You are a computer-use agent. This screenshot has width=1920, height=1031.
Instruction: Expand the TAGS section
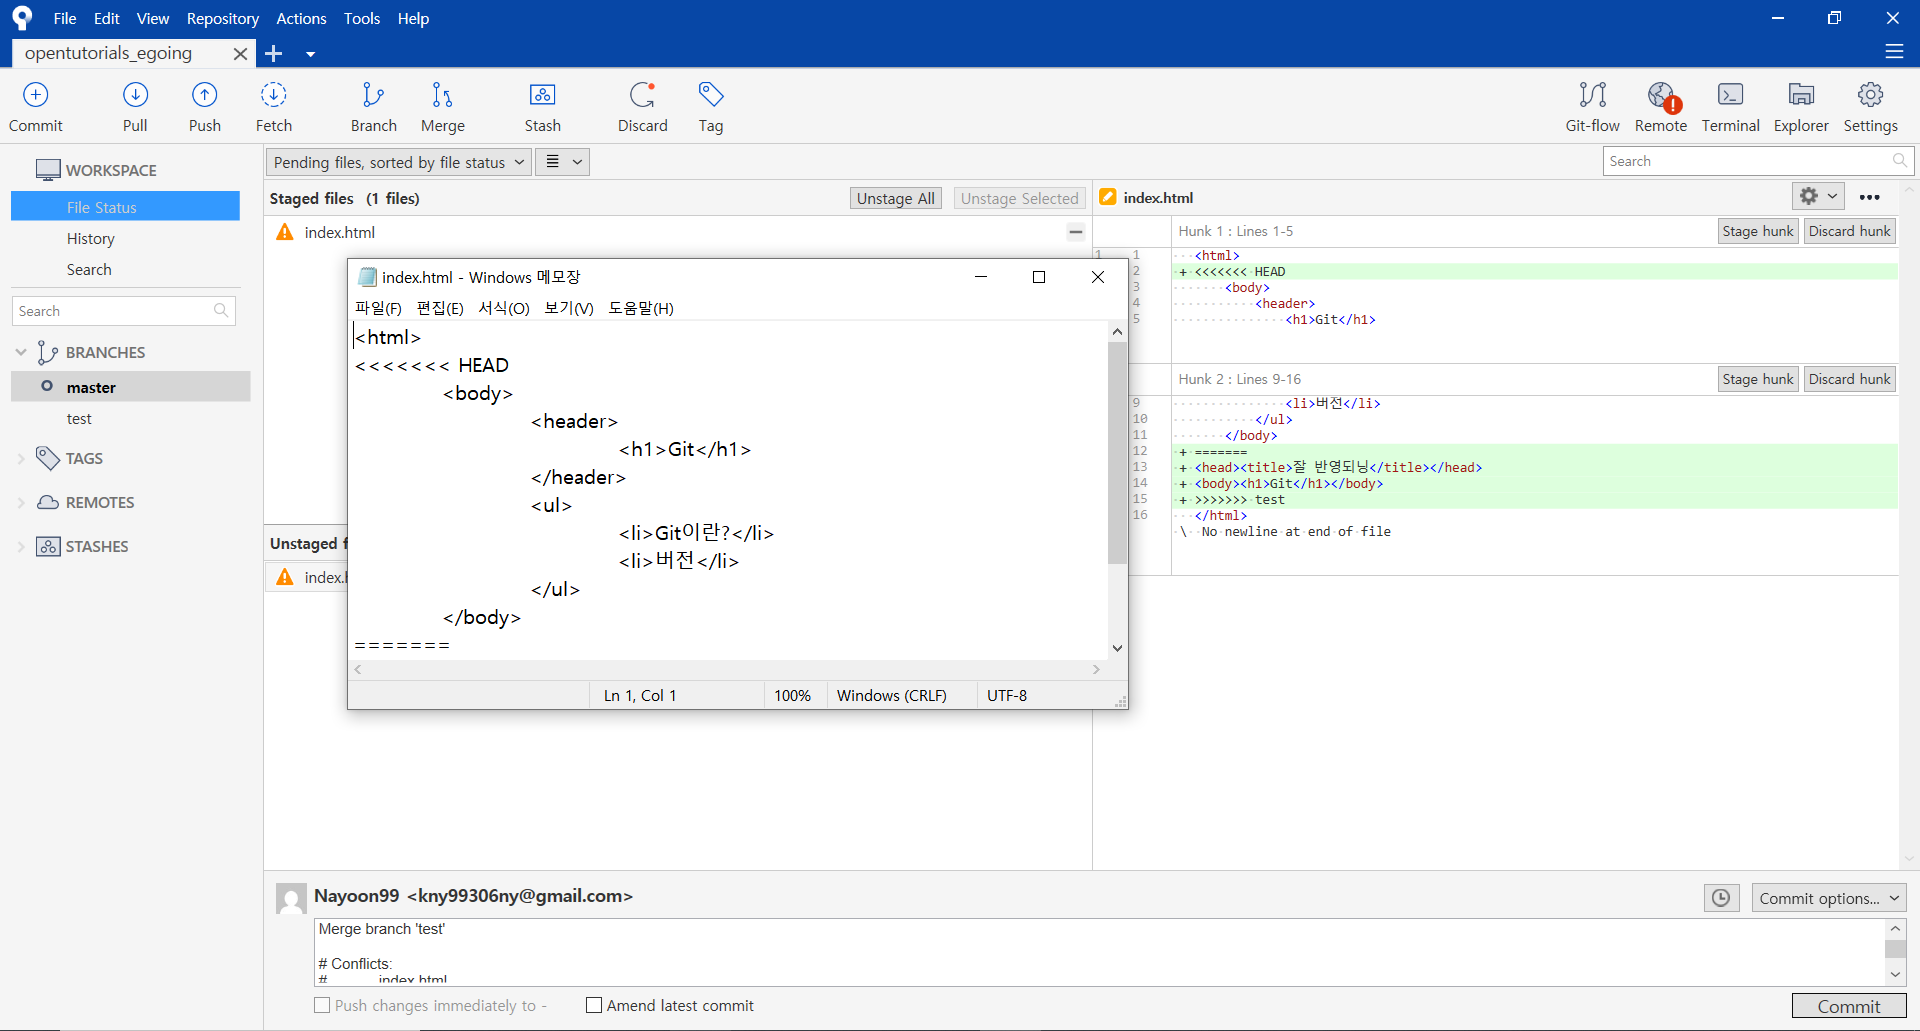[21, 458]
